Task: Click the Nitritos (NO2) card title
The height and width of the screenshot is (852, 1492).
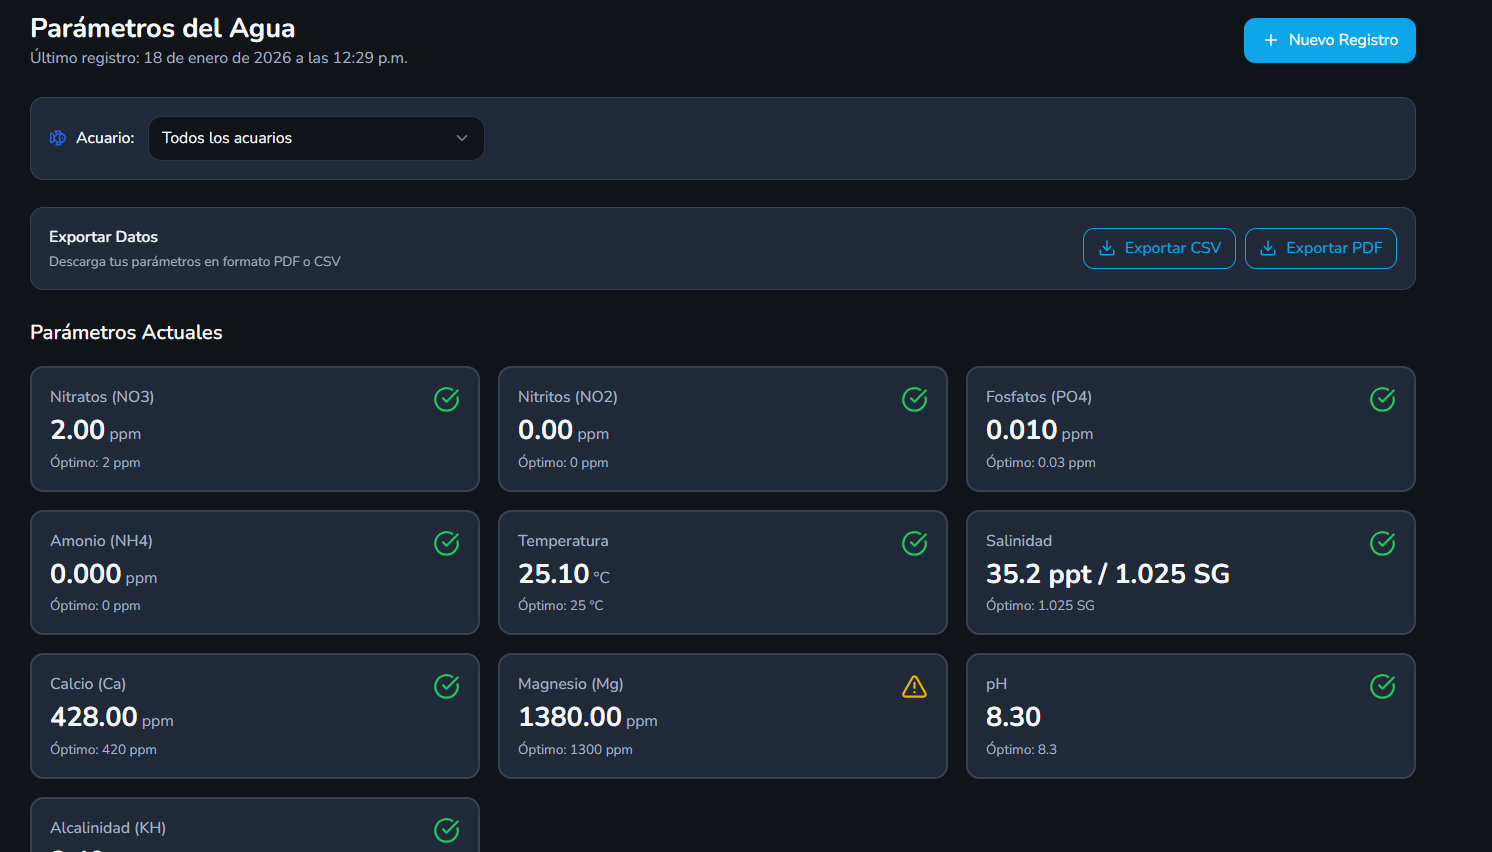Action: [568, 397]
